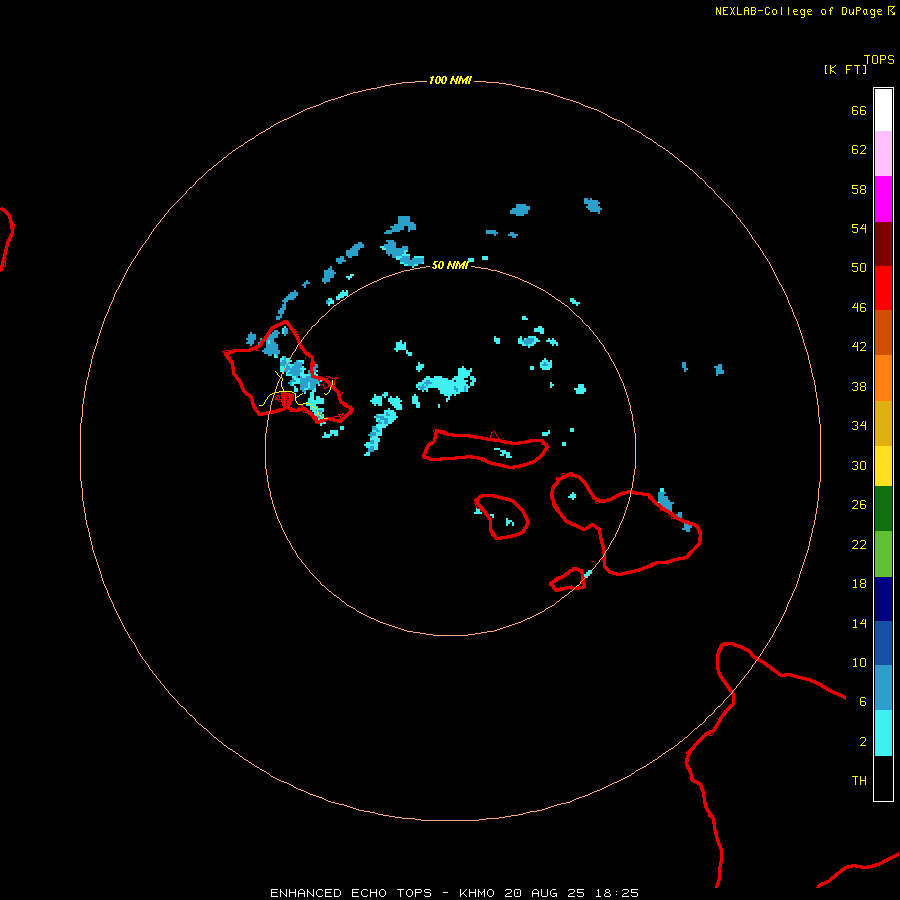The image size is (900, 900).
Task: Pick the yellow legend swatch
Action: tap(883, 466)
